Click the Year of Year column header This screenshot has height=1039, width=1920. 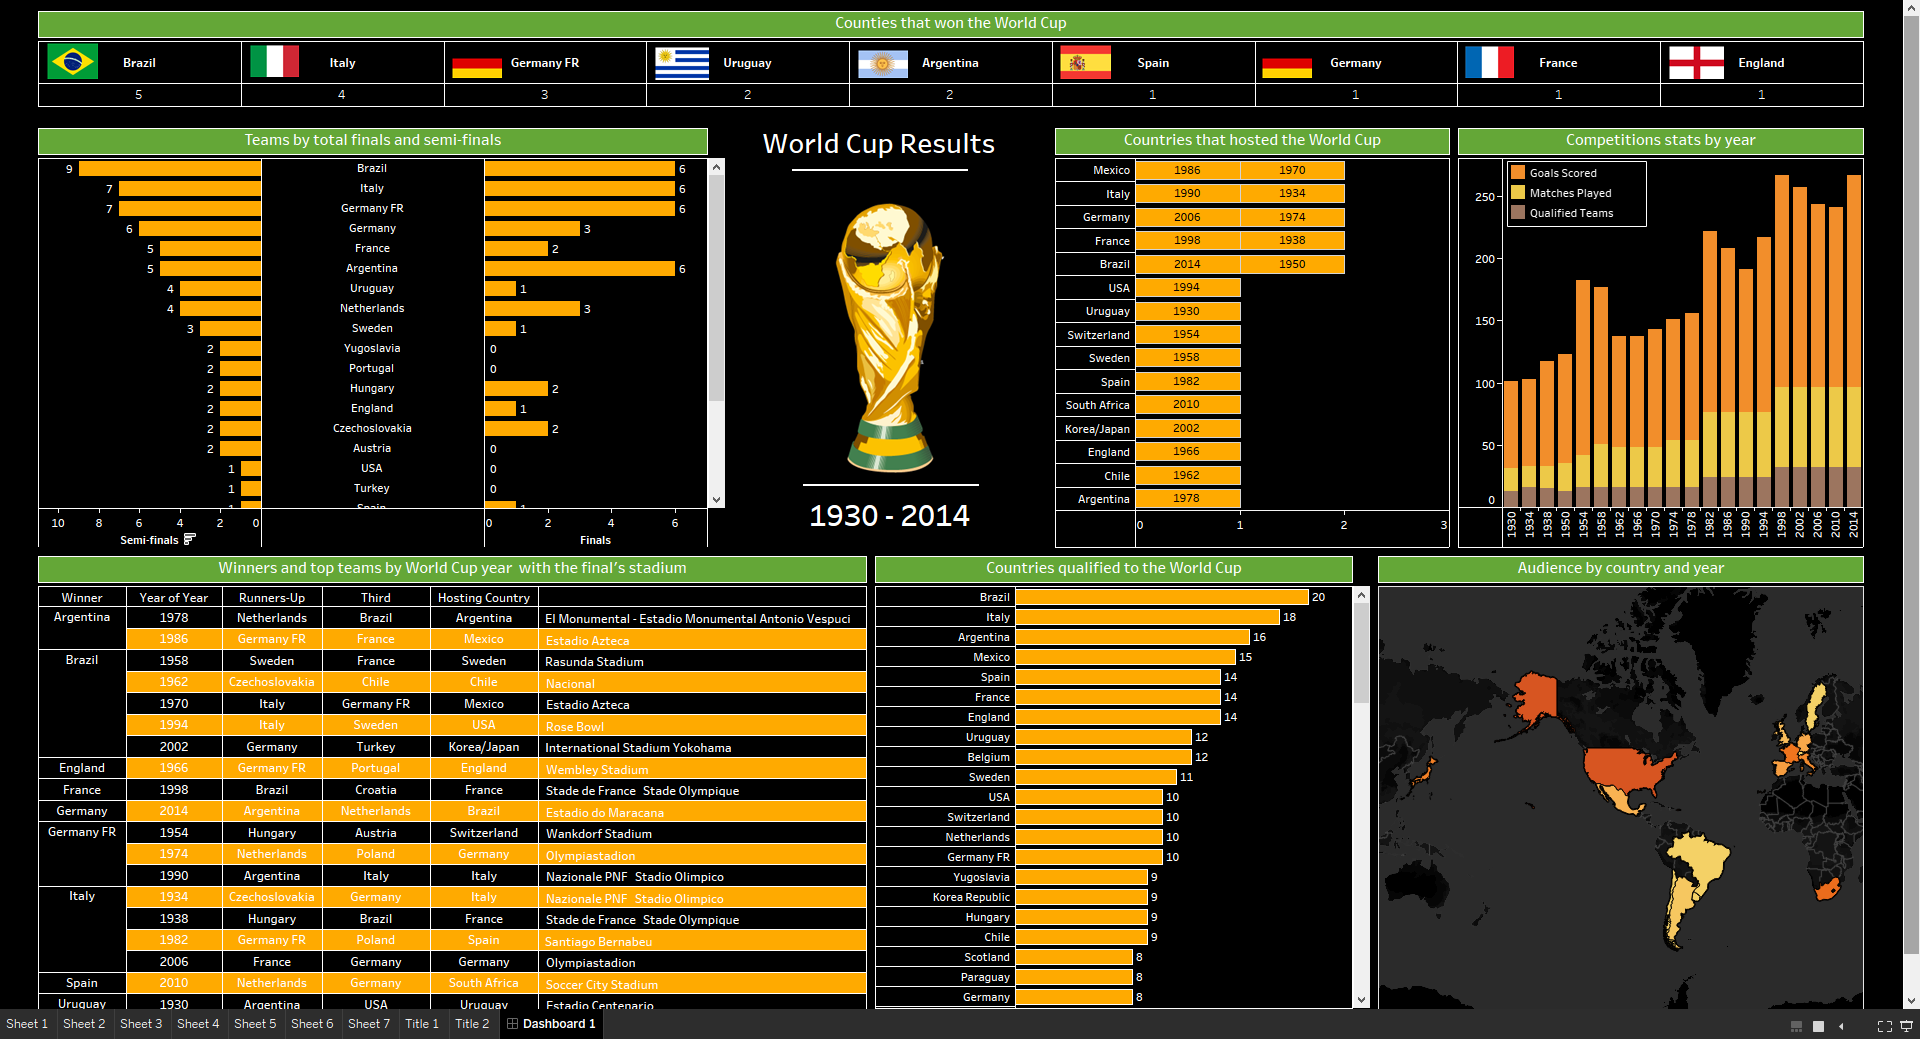pyautogui.click(x=174, y=598)
